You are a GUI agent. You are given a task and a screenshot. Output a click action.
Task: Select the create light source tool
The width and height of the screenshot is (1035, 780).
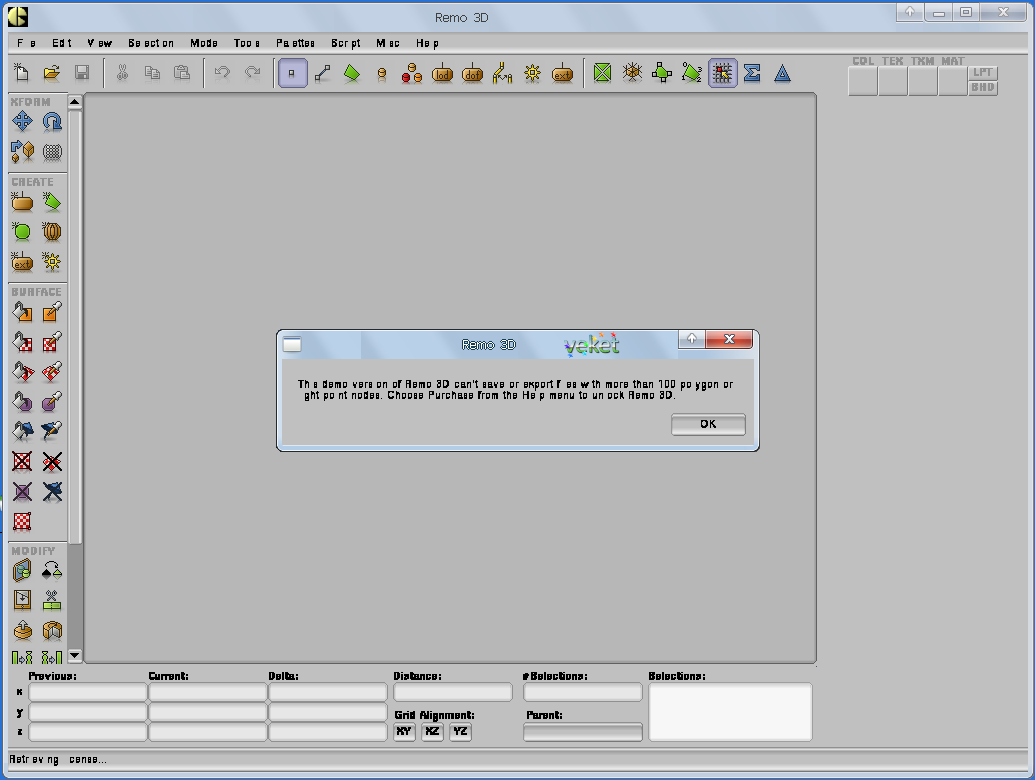pyautogui.click(x=52, y=262)
